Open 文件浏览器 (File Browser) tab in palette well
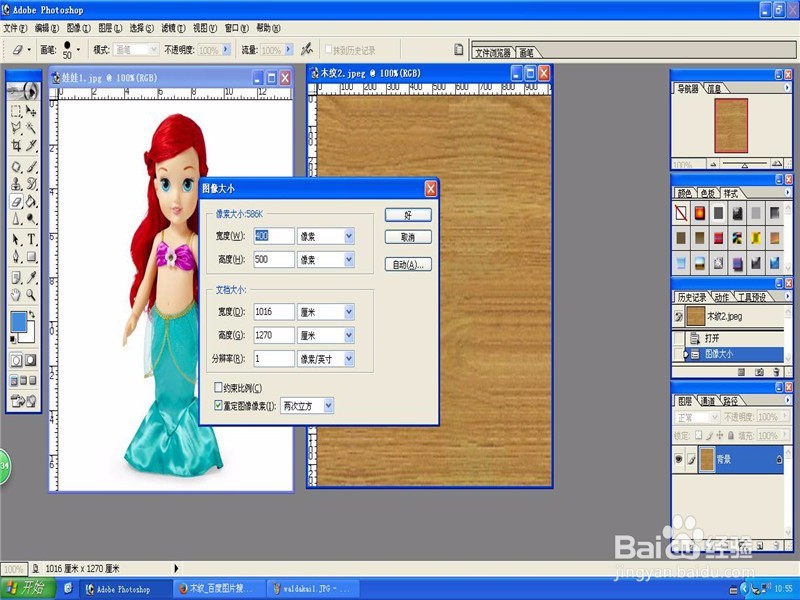Screen dimensions: 800x600 pyautogui.click(x=492, y=53)
